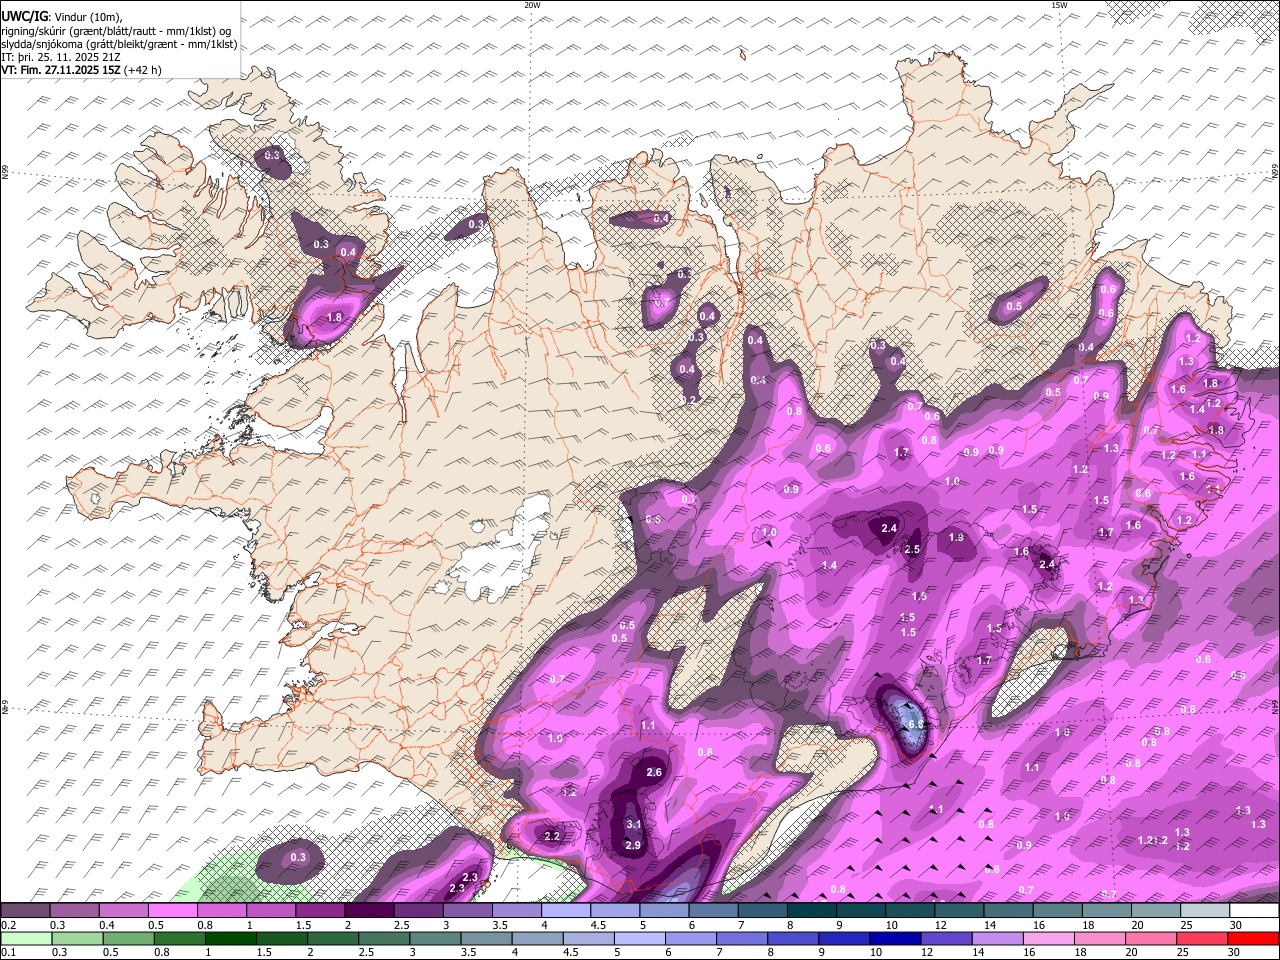Image resolution: width=1280 pixels, height=960 pixels.
Task: Select the pale pink 16 rain legend swatch
Action: (1048, 939)
